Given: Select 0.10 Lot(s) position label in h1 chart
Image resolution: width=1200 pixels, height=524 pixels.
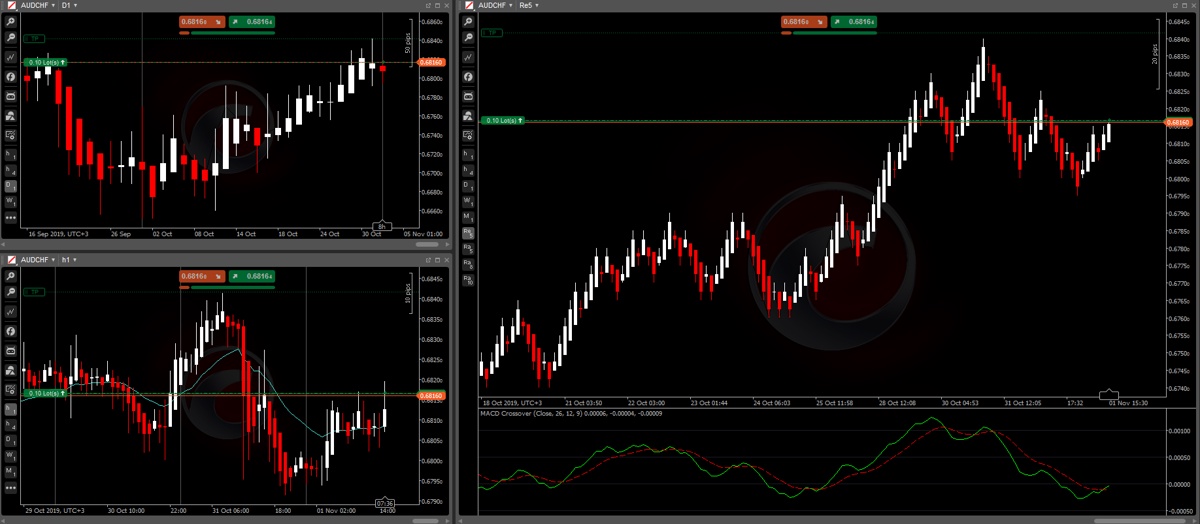Looking at the screenshot, I should (46, 393).
